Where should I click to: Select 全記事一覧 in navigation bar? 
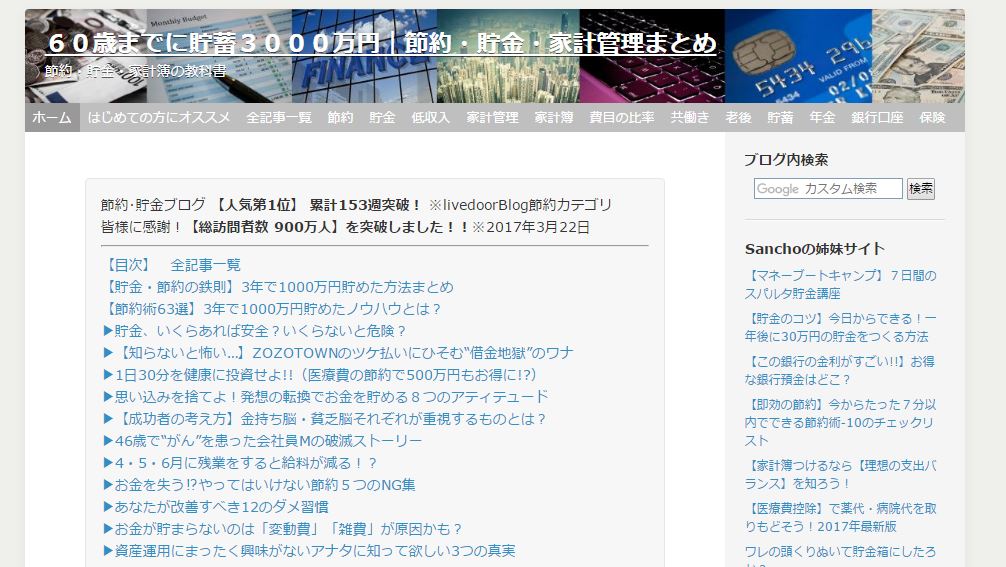[x=279, y=118]
